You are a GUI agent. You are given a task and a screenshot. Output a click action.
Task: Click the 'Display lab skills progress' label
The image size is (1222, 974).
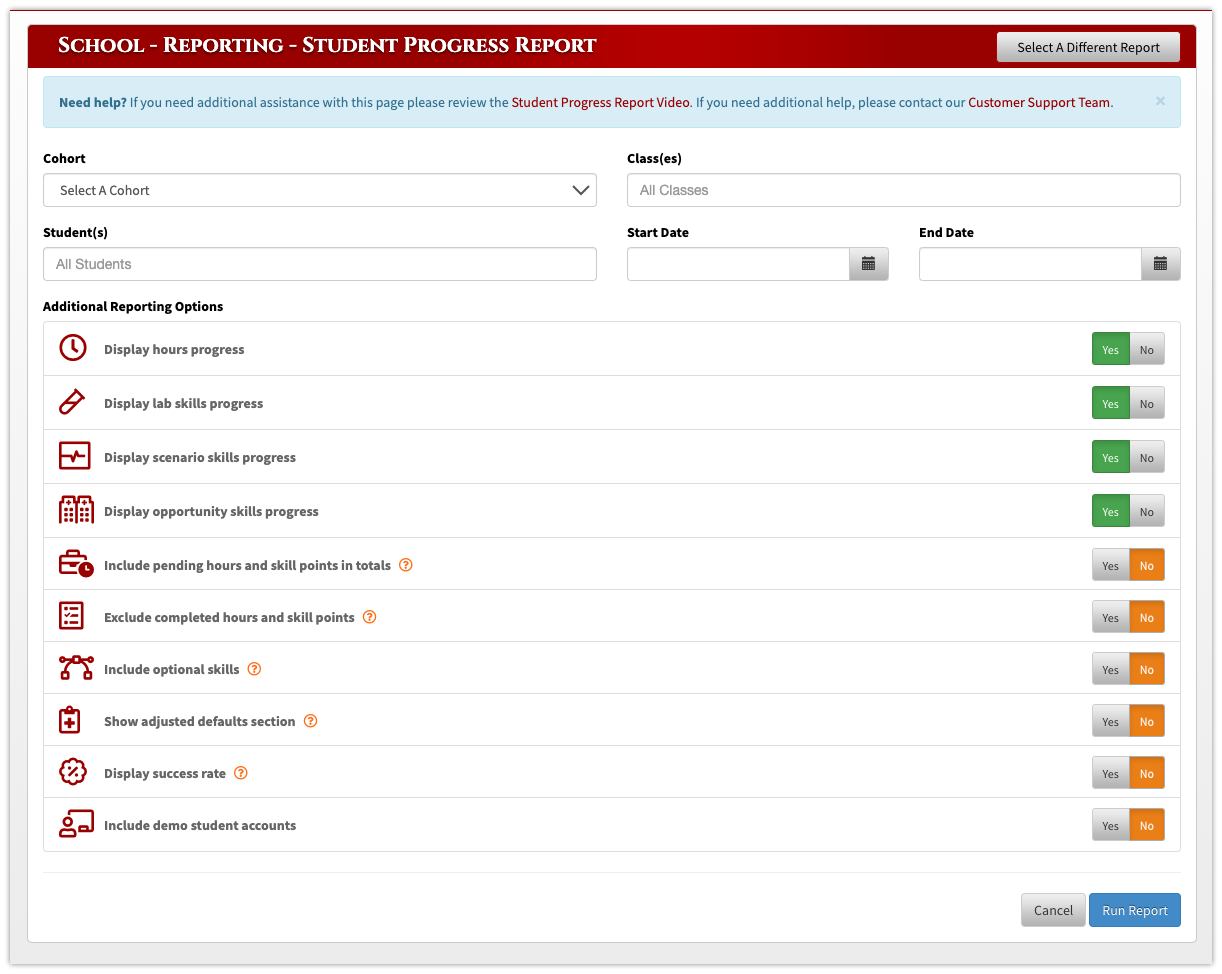184,404
